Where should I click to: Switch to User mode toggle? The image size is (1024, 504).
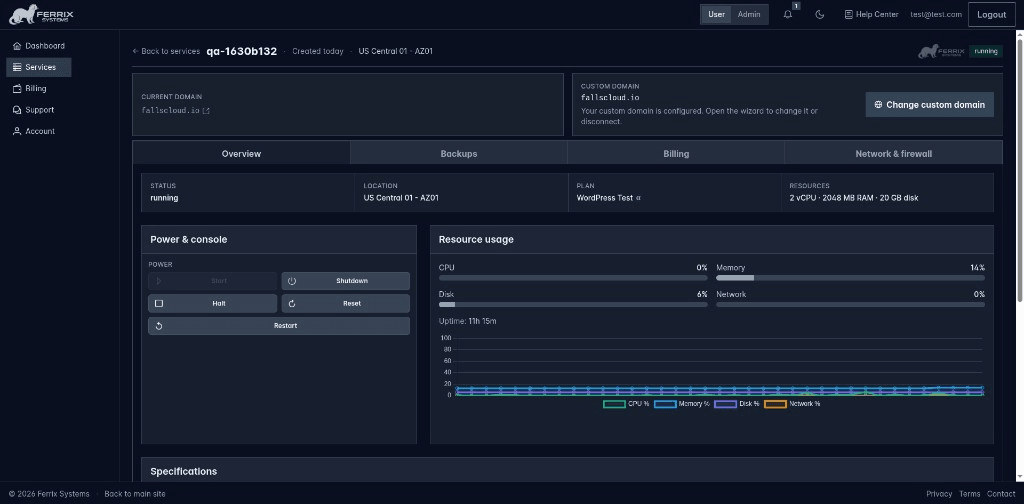(x=716, y=14)
